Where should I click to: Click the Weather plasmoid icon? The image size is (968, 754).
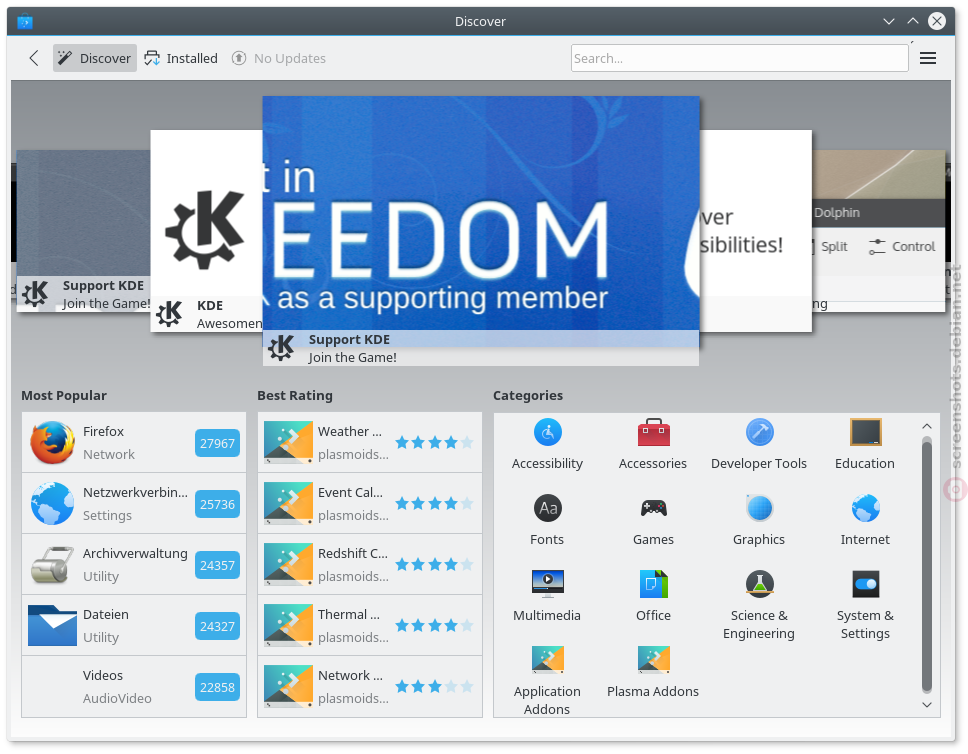(x=288, y=442)
